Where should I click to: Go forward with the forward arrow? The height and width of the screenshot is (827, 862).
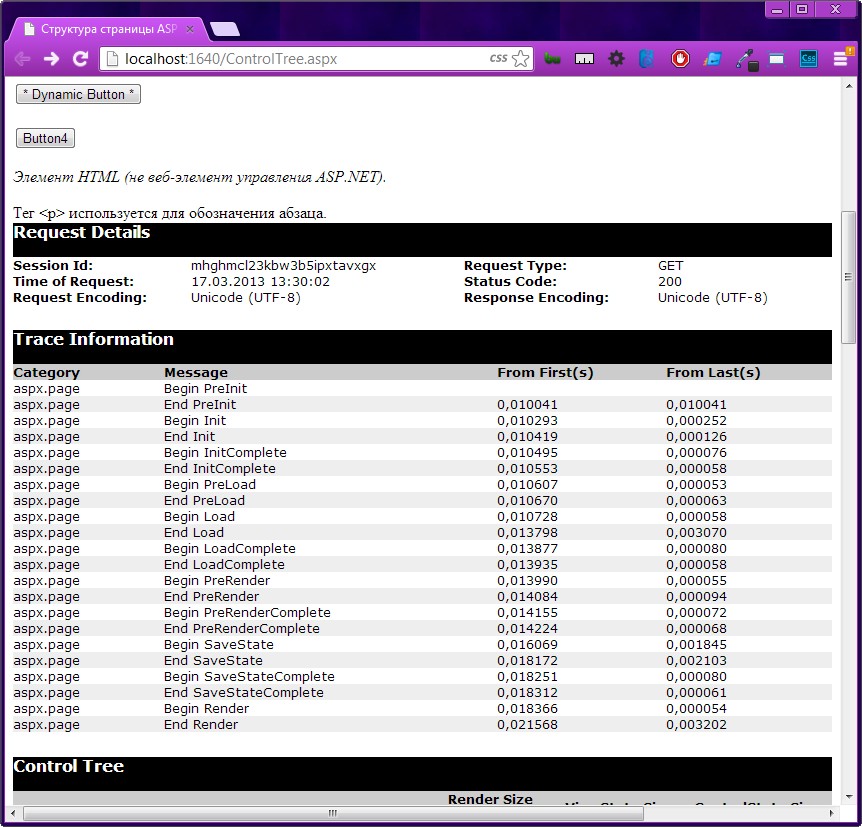pos(51,59)
